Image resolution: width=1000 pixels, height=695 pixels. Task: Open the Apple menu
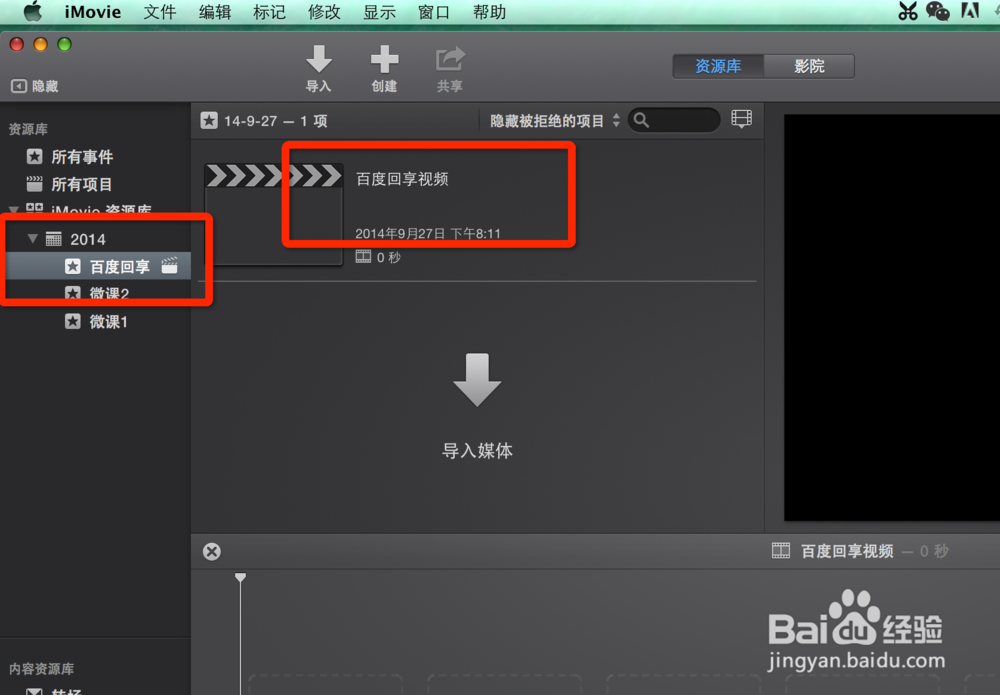point(33,11)
